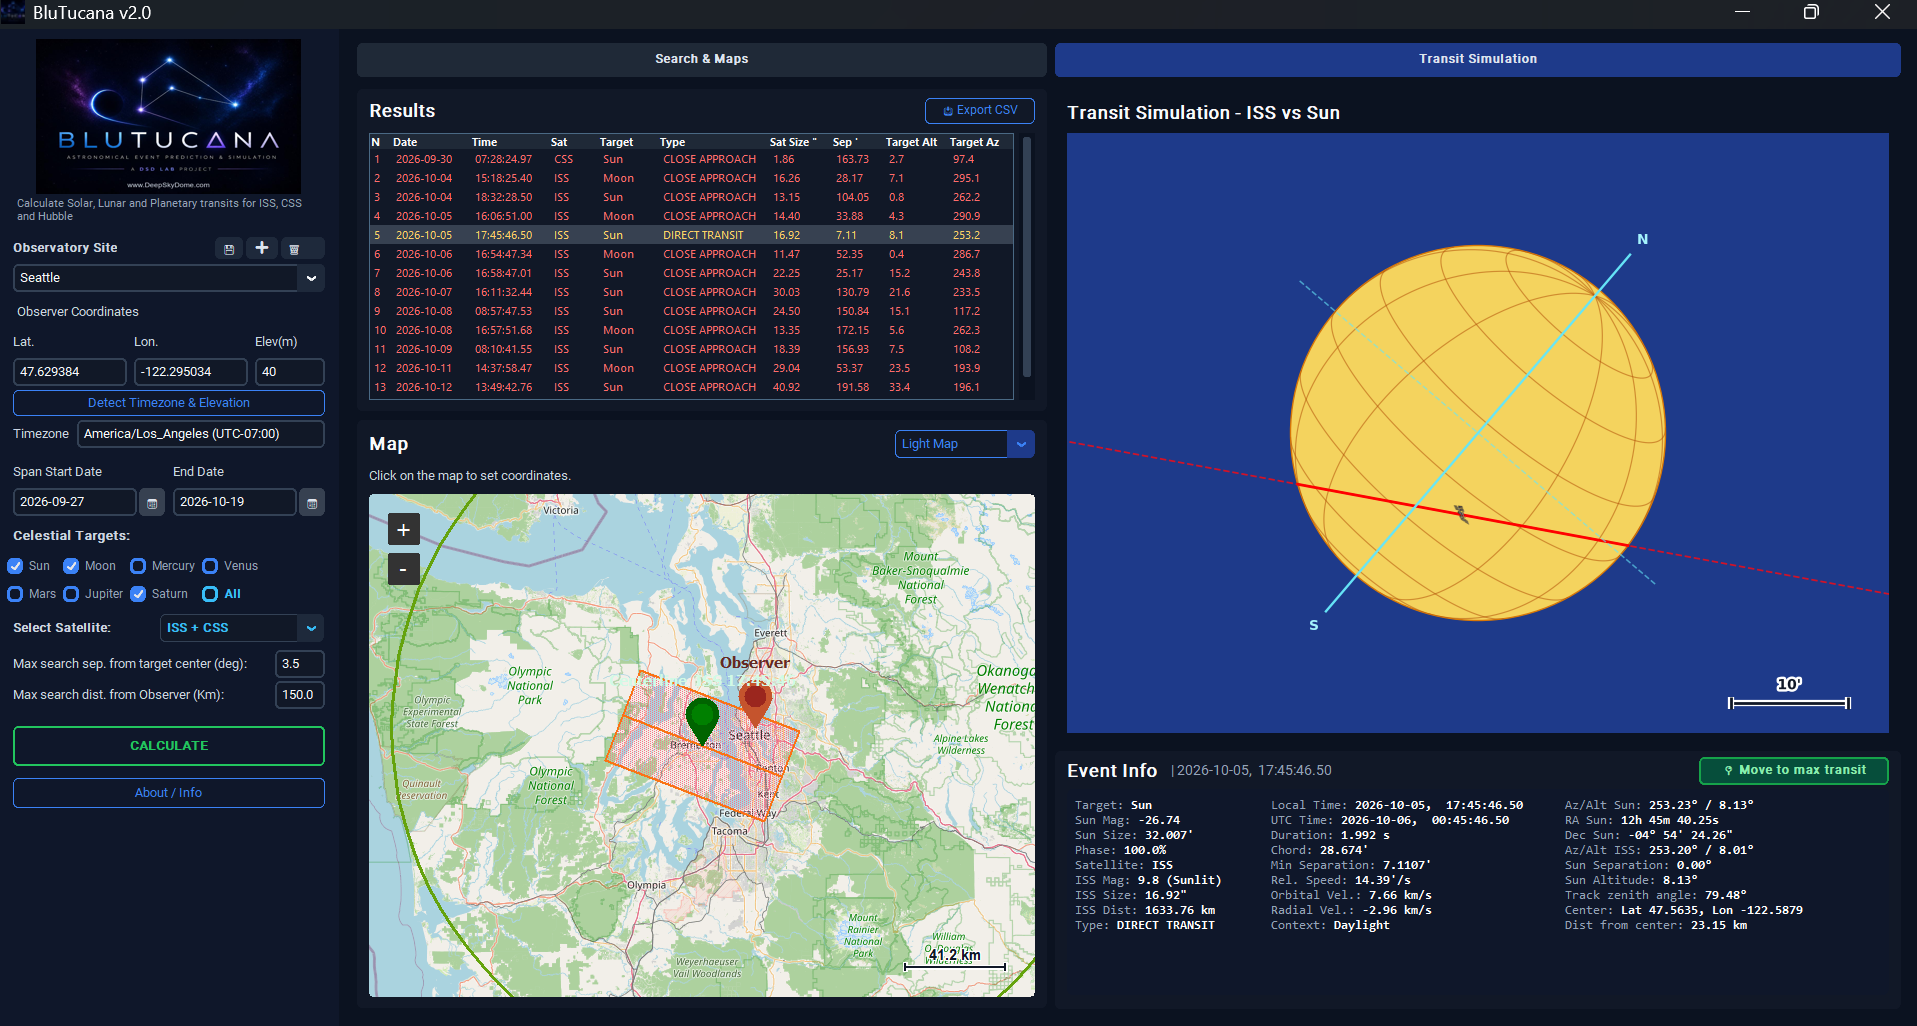Edit the max search distance field
1917x1026 pixels.
coord(299,695)
